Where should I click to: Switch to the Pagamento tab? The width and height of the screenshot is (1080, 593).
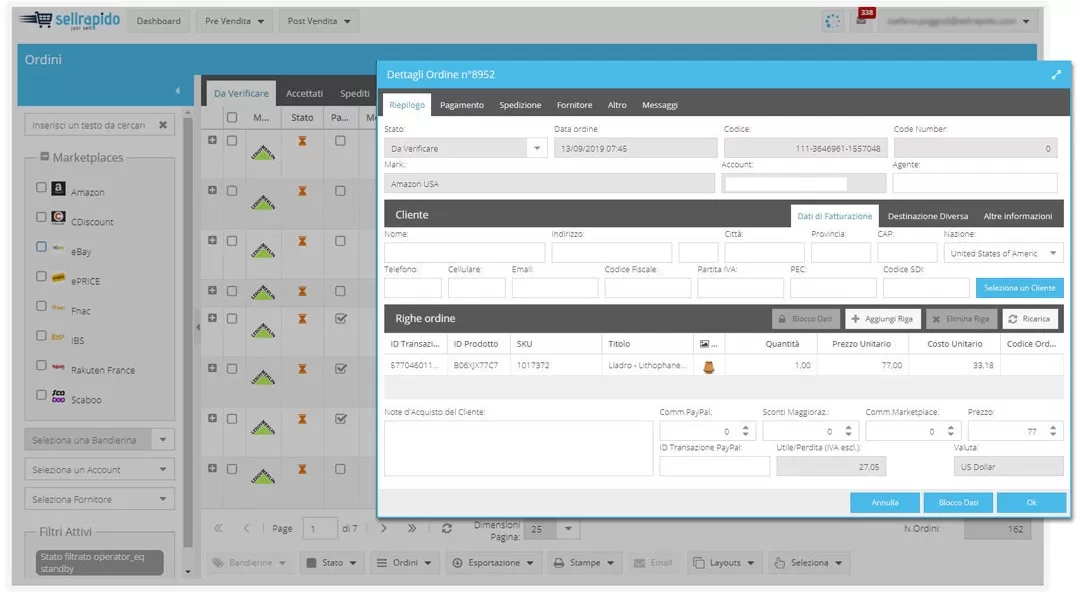(461, 105)
